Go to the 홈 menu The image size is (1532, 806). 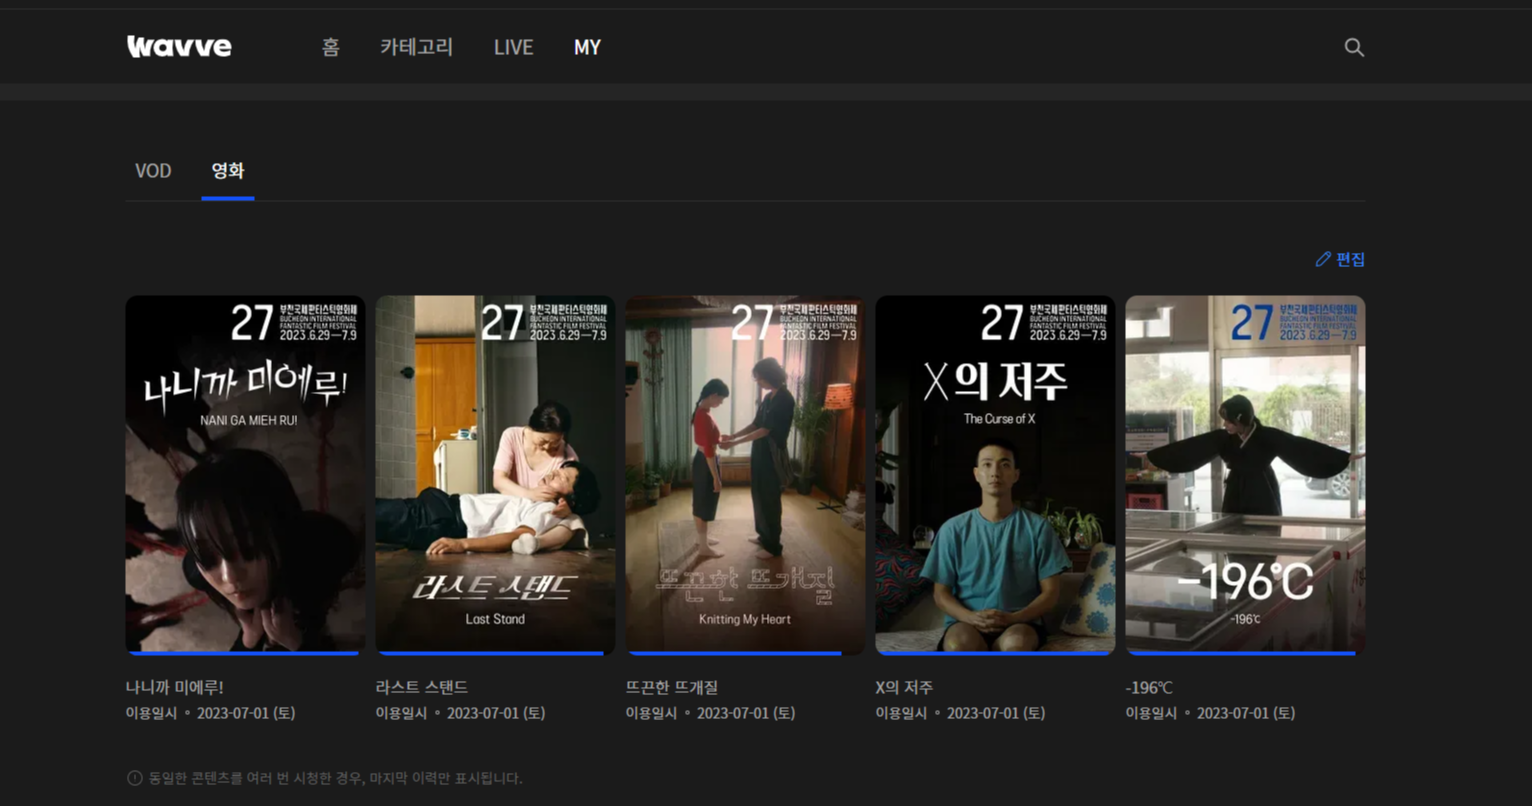point(330,47)
